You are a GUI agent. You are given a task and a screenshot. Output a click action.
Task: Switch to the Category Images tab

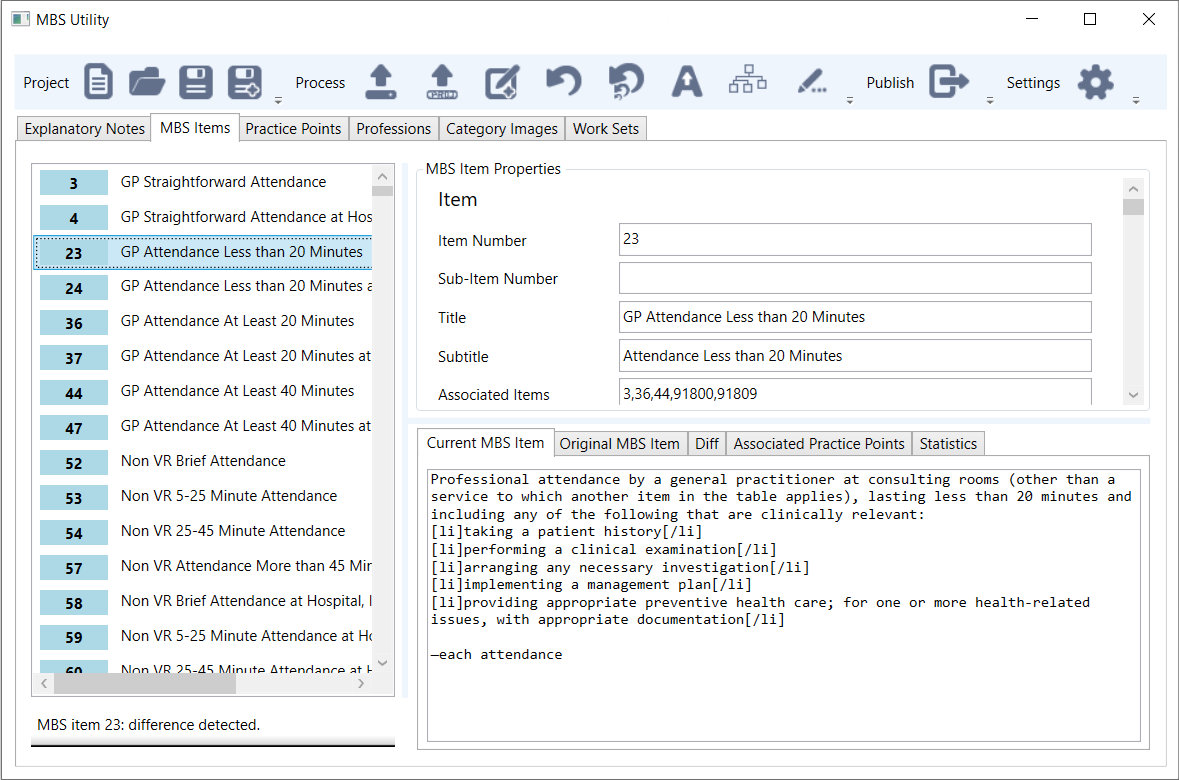pos(502,129)
